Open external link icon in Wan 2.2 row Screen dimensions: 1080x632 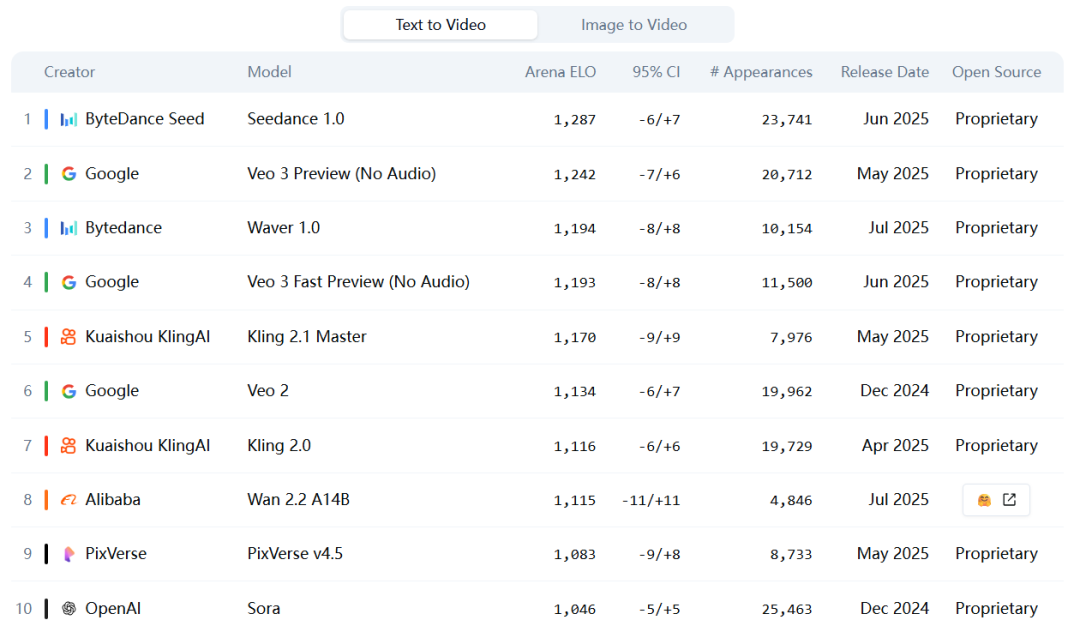[x=1009, y=500]
